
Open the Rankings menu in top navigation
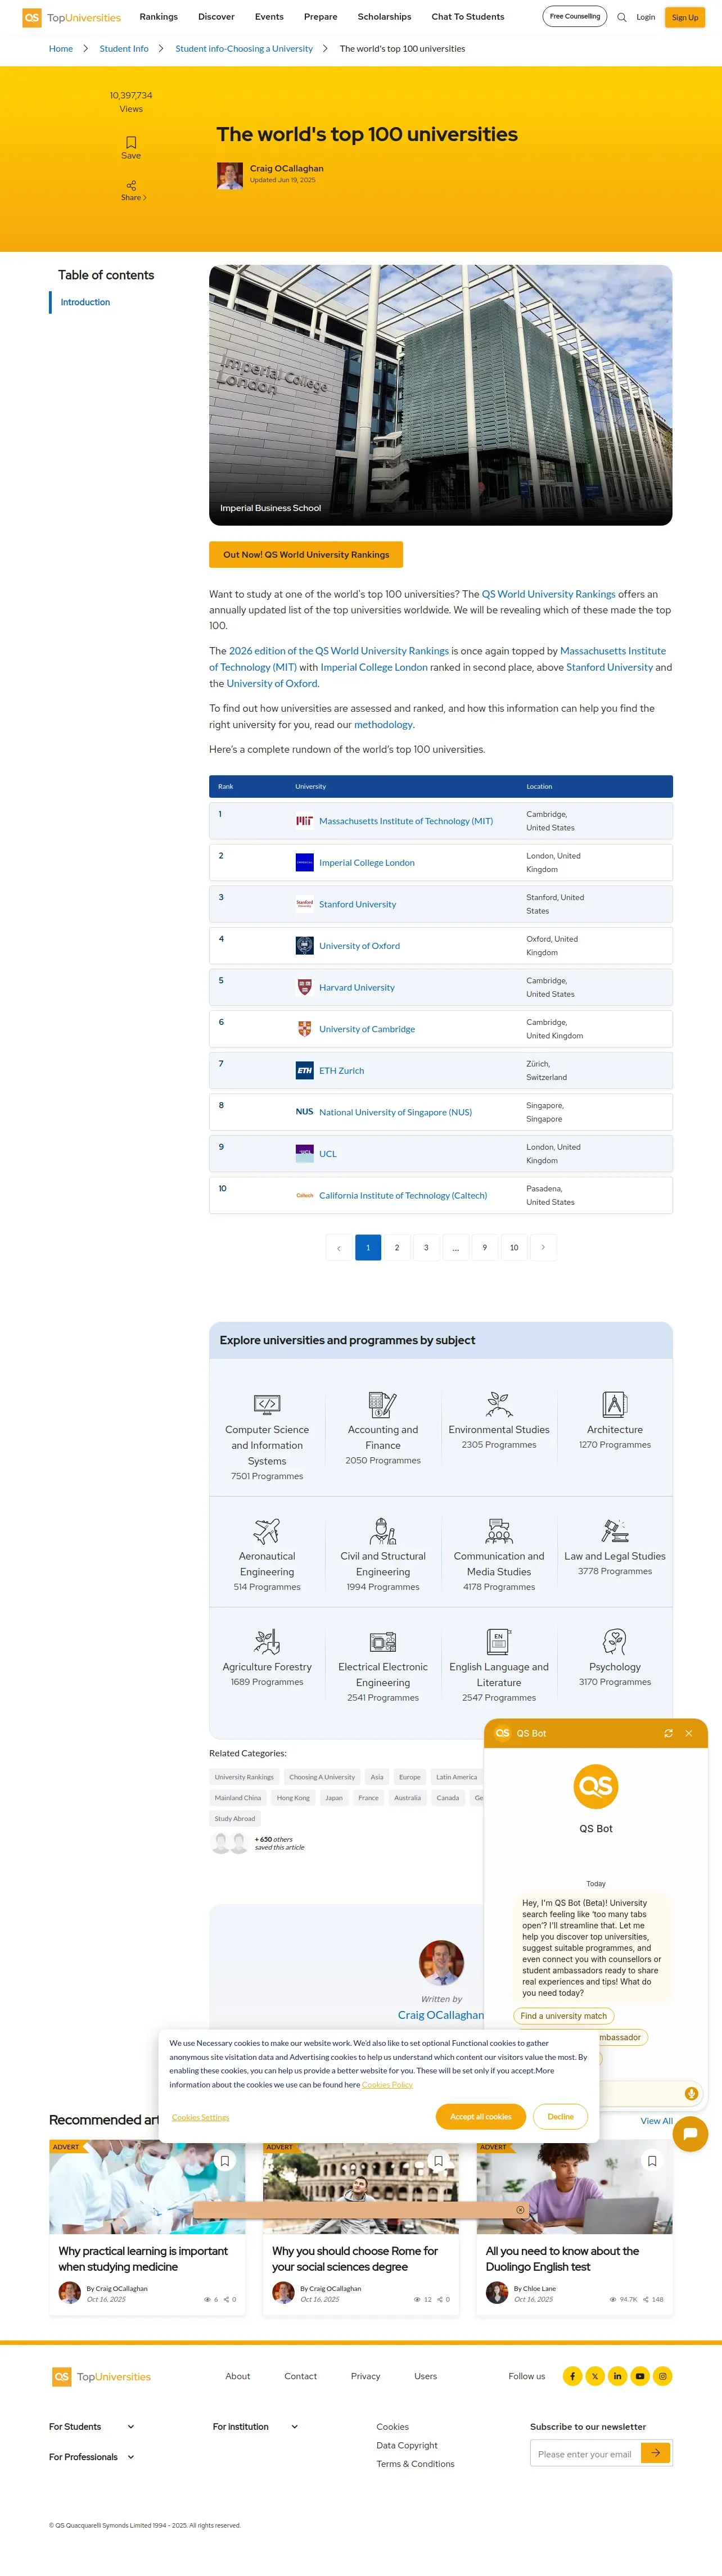[158, 17]
